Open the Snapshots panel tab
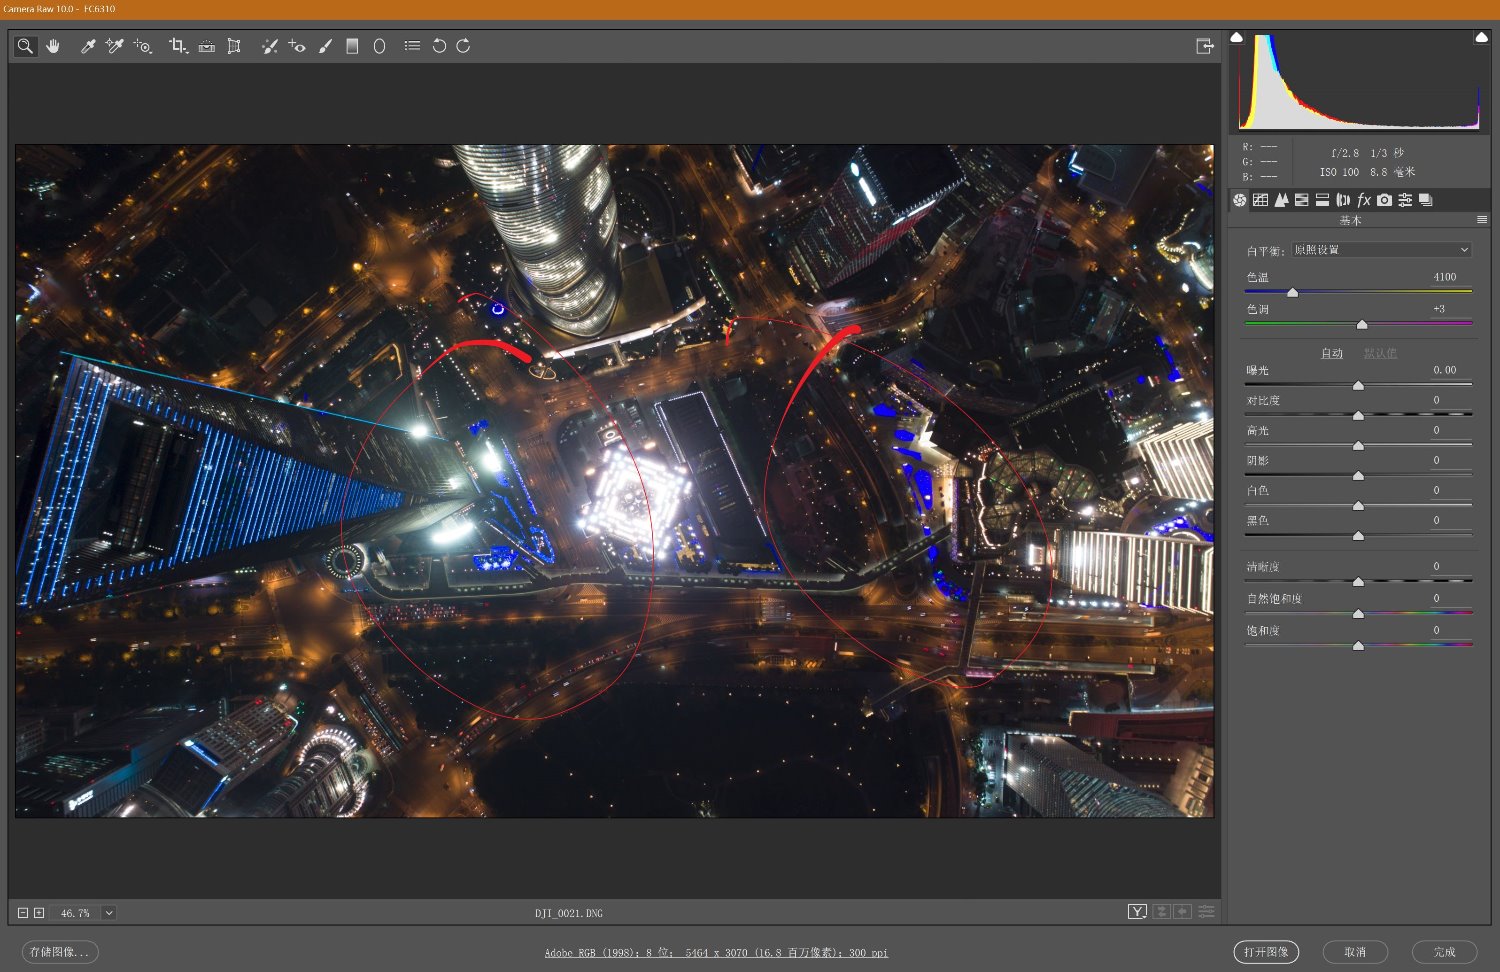 [x=1426, y=200]
